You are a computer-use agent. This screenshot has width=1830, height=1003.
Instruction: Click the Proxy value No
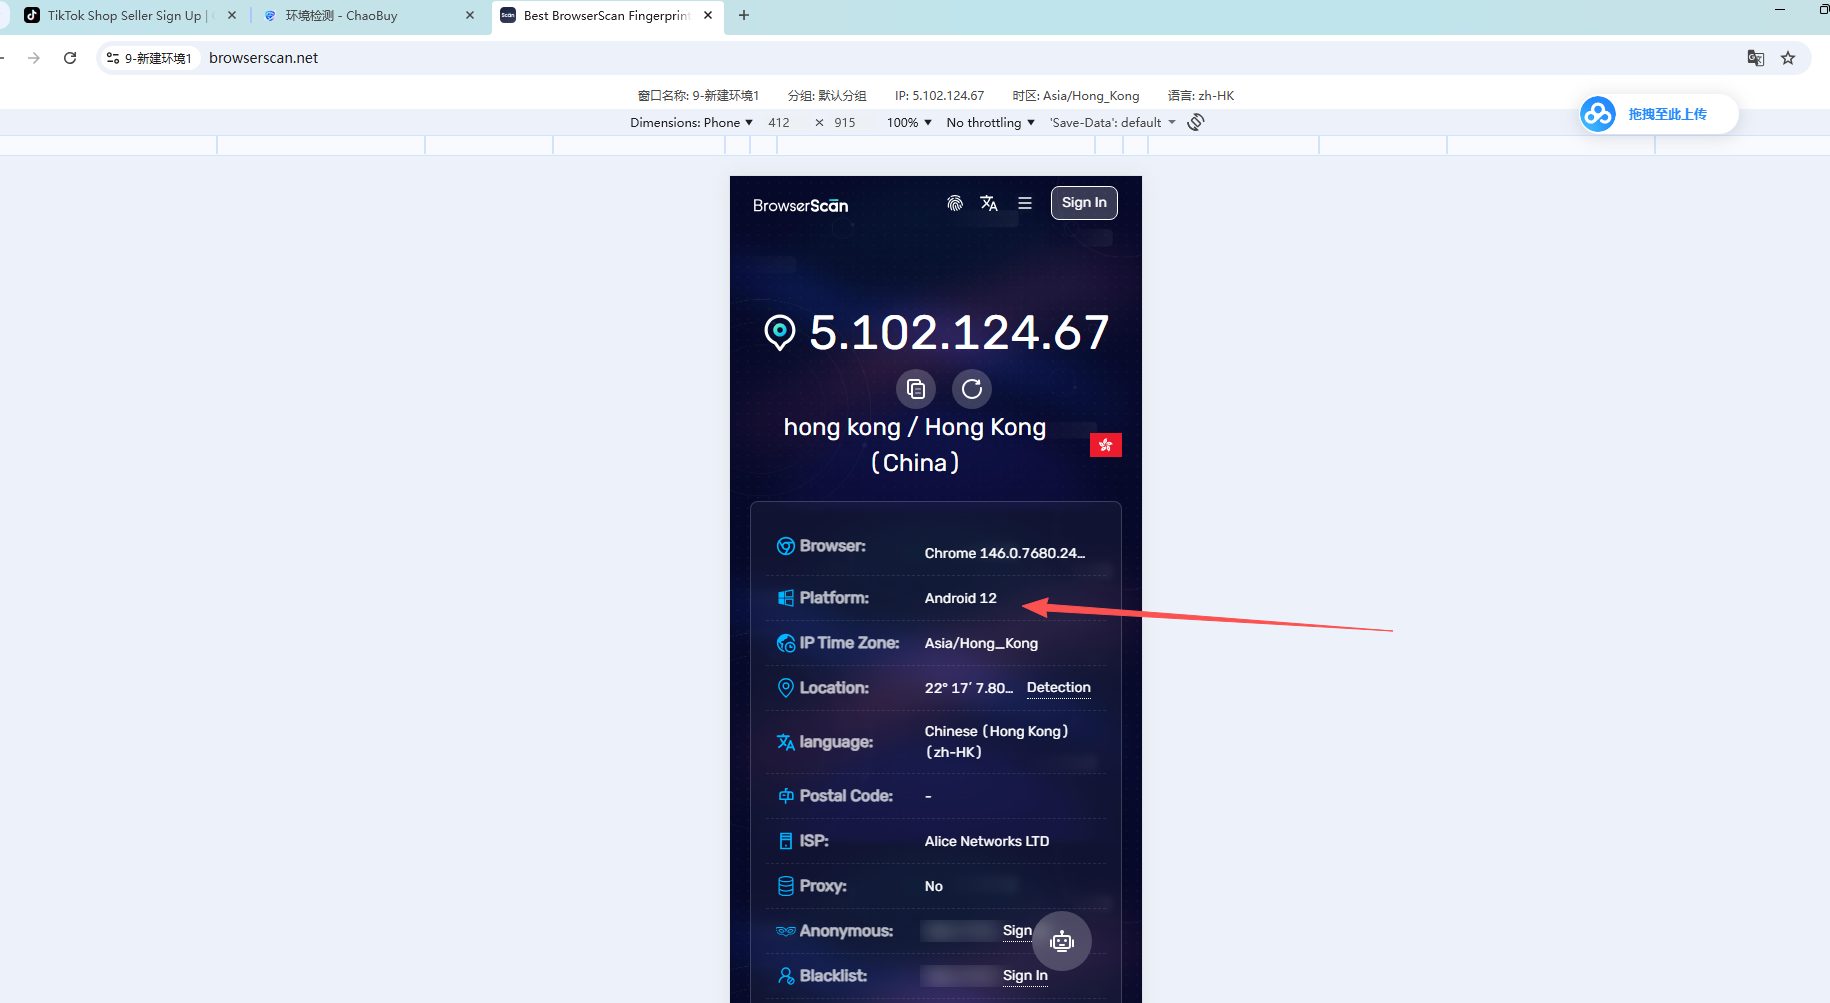click(934, 886)
